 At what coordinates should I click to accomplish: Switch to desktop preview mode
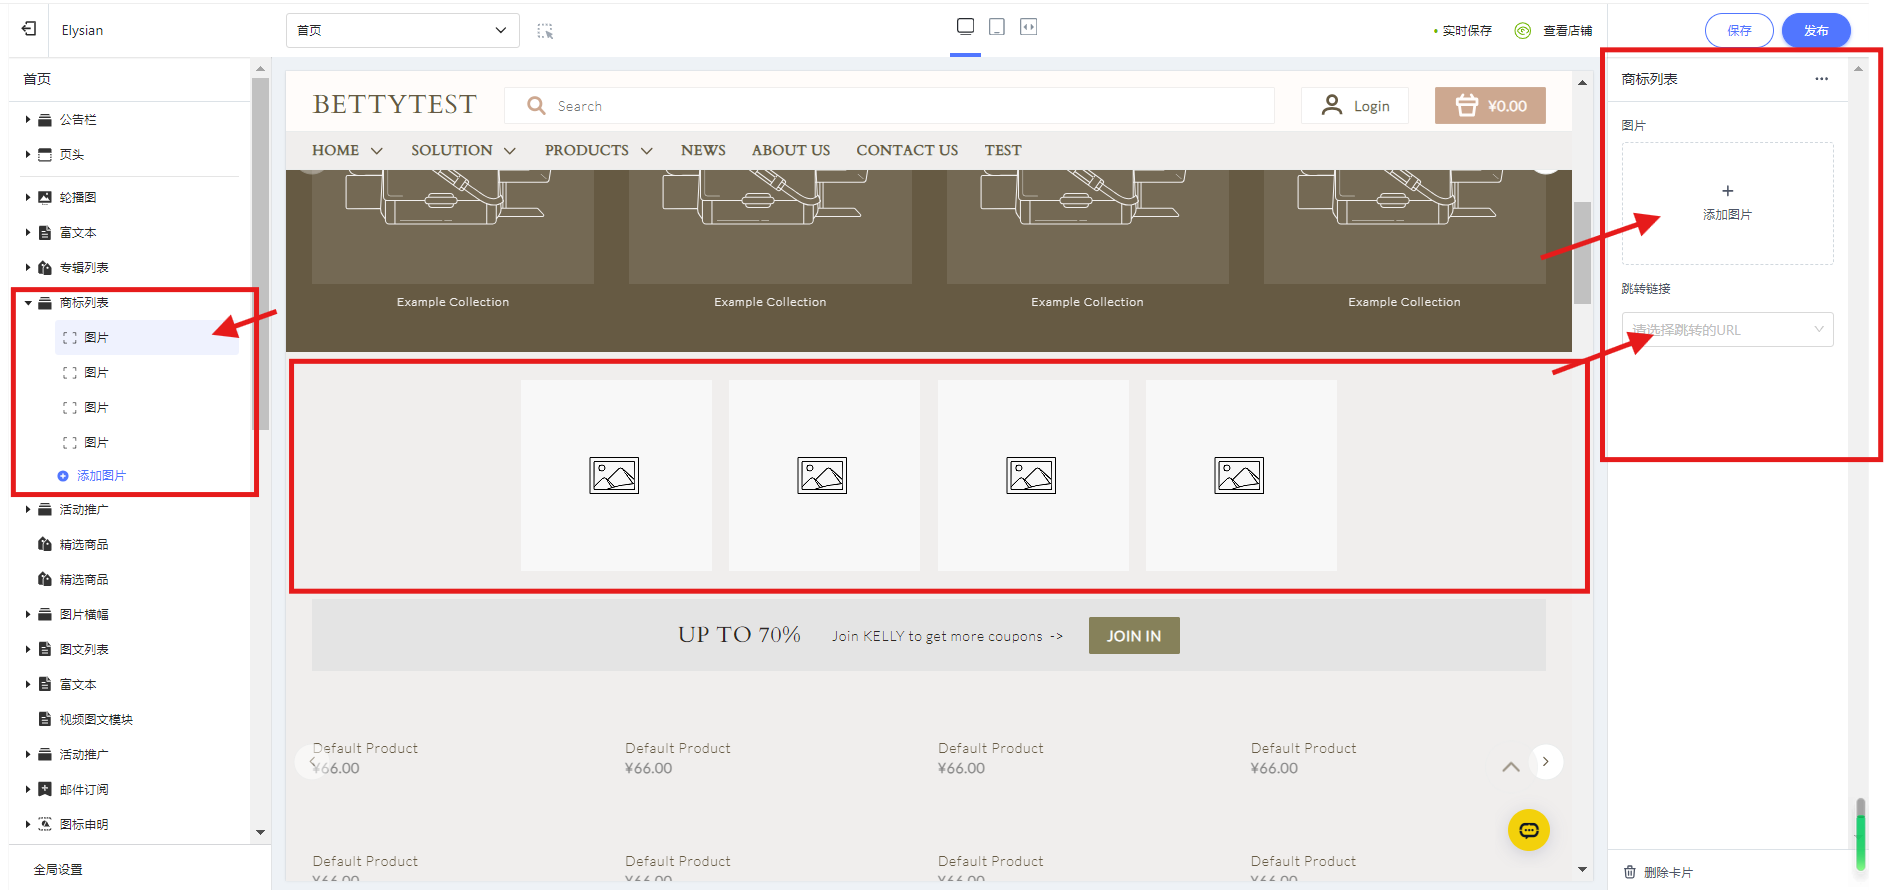(965, 27)
